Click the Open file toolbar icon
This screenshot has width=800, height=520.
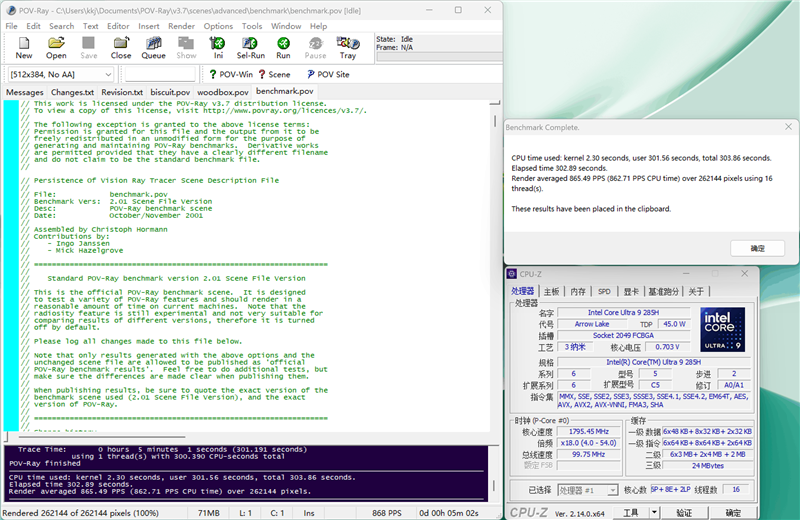[x=56, y=48]
